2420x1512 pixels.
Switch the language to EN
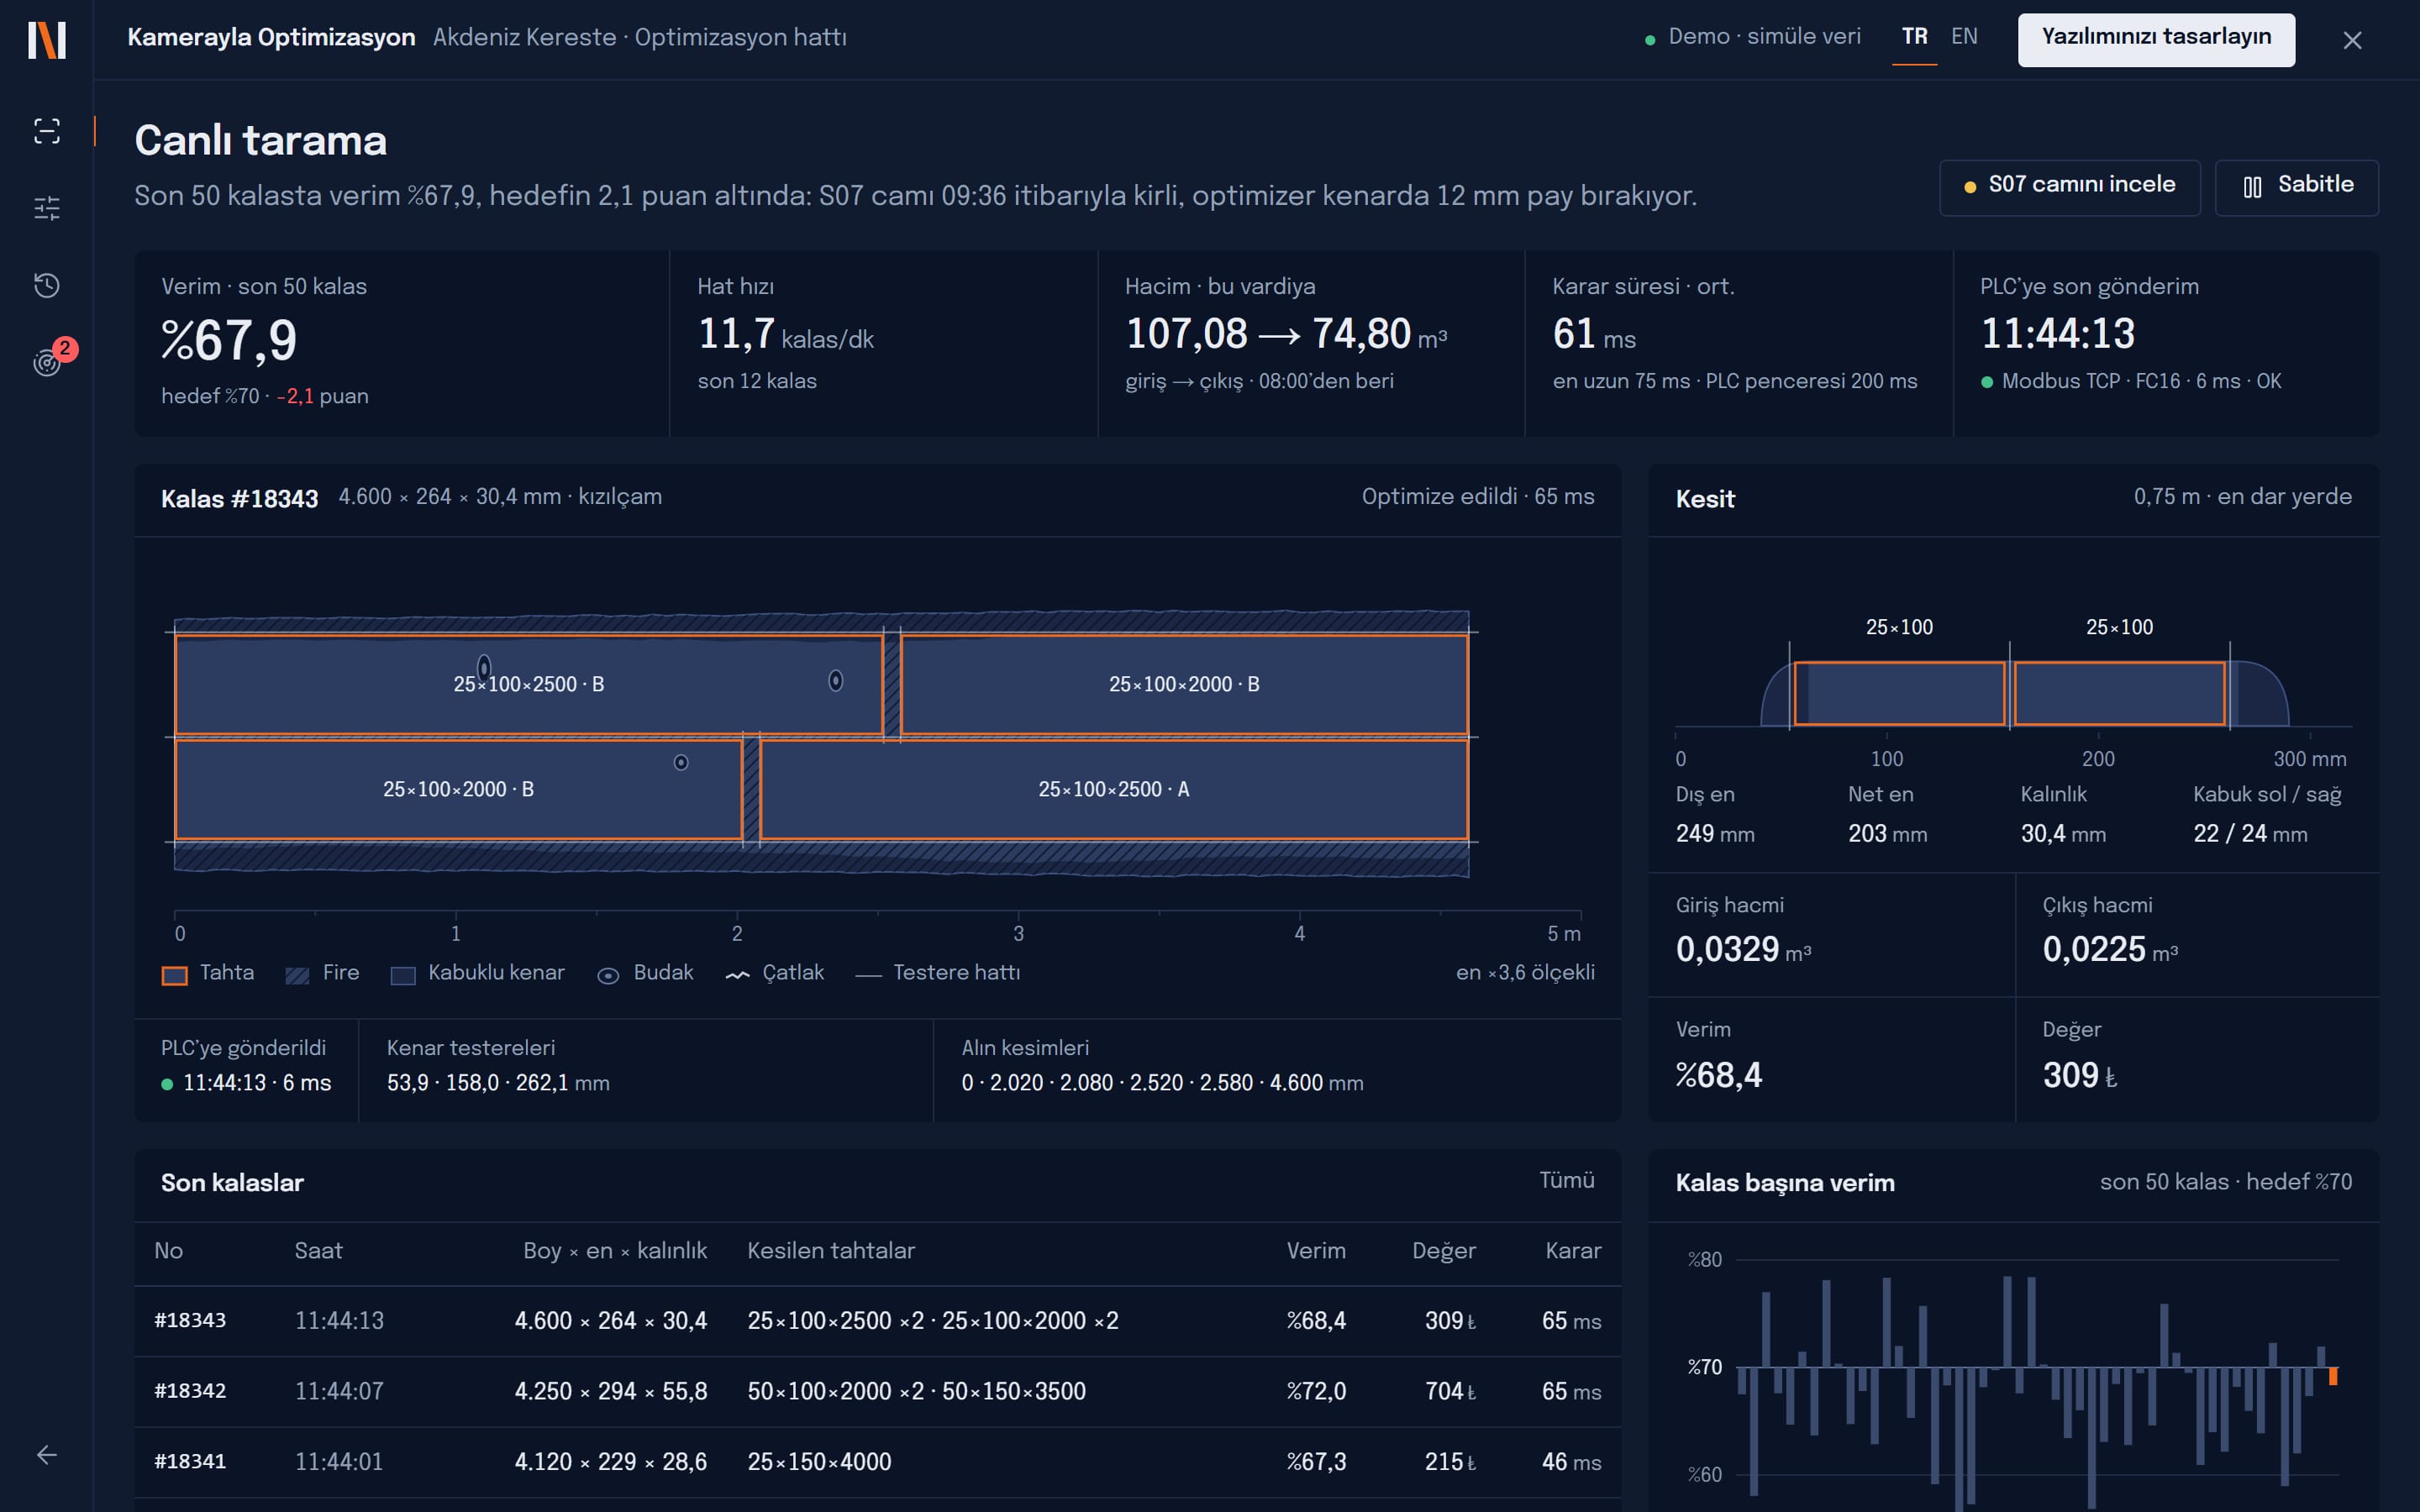click(1964, 37)
